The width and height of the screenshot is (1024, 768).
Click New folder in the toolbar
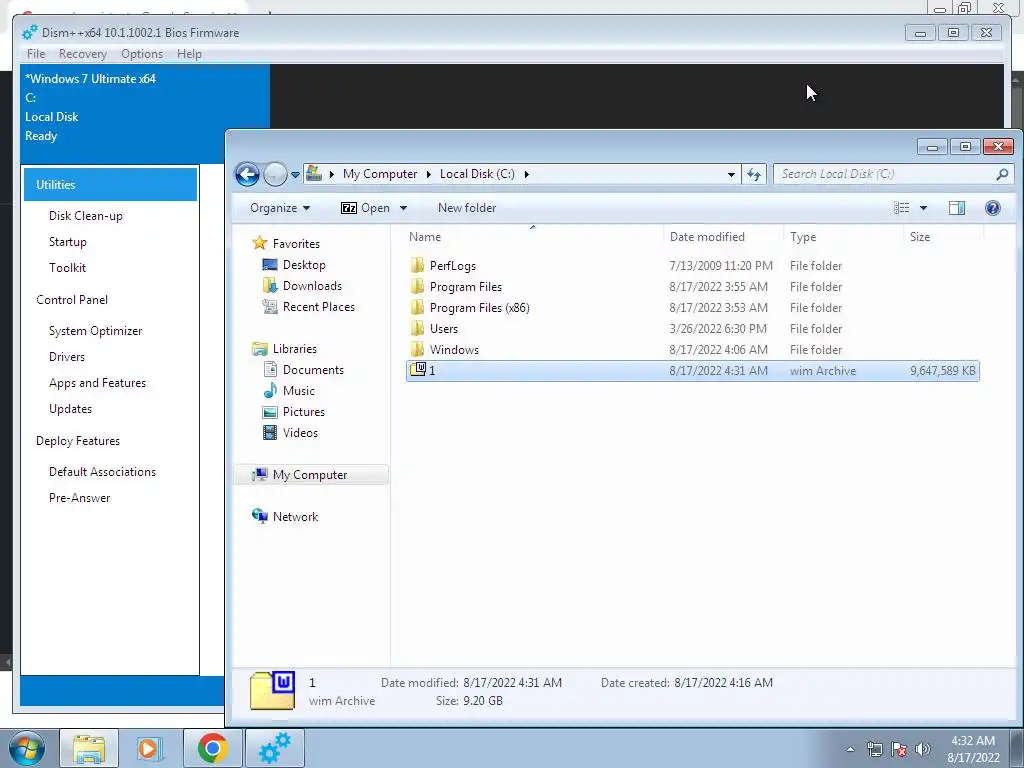(467, 208)
